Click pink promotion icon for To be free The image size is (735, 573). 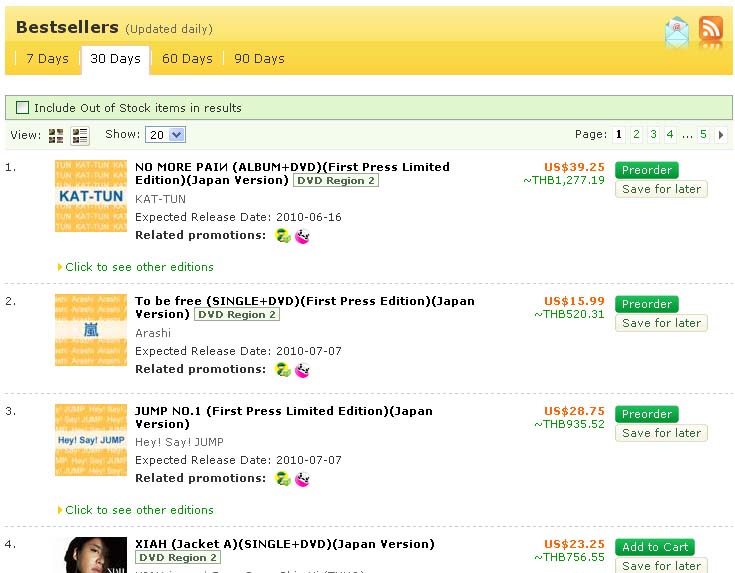[302, 370]
